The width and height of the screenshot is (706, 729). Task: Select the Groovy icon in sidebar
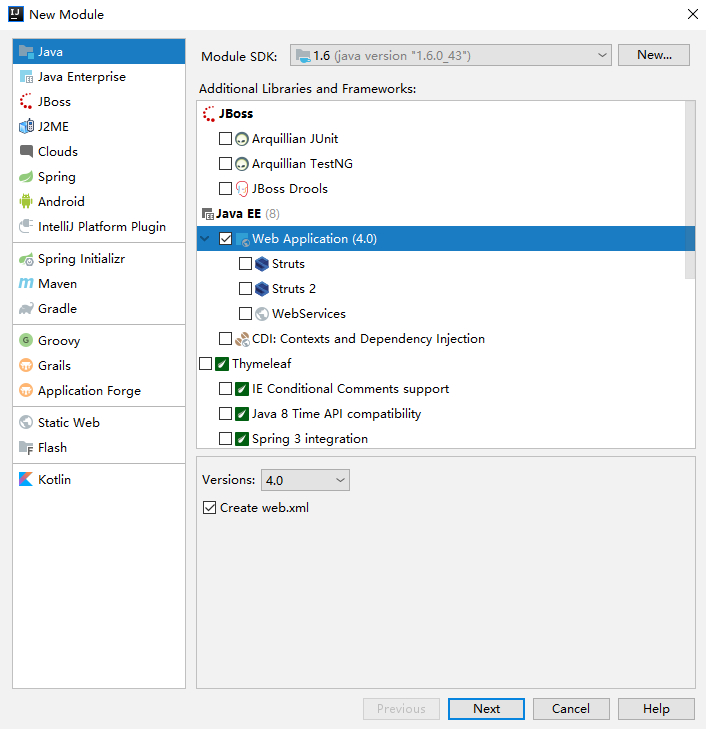click(x=26, y=341)
